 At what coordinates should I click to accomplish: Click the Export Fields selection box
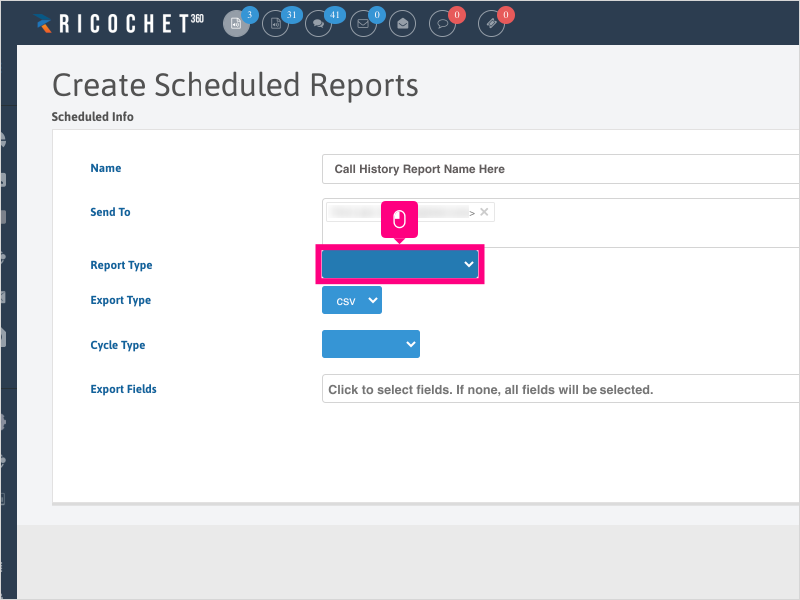[x=561, y=389]
